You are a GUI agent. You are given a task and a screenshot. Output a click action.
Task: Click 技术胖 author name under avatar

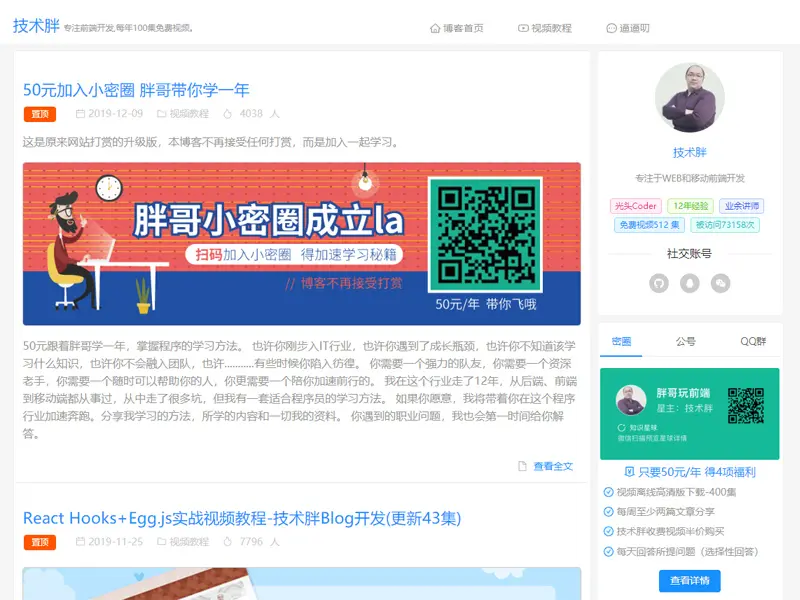pos(690,153)
